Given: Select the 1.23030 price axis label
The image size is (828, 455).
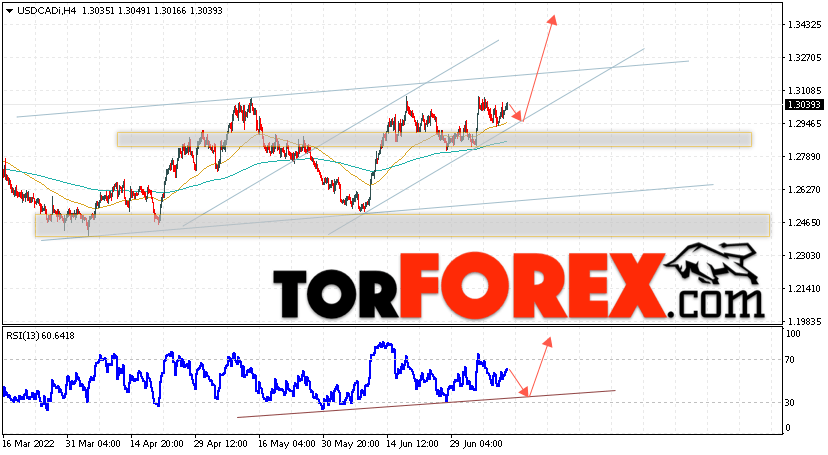Looking at the screenshot, I should (804, 255).
